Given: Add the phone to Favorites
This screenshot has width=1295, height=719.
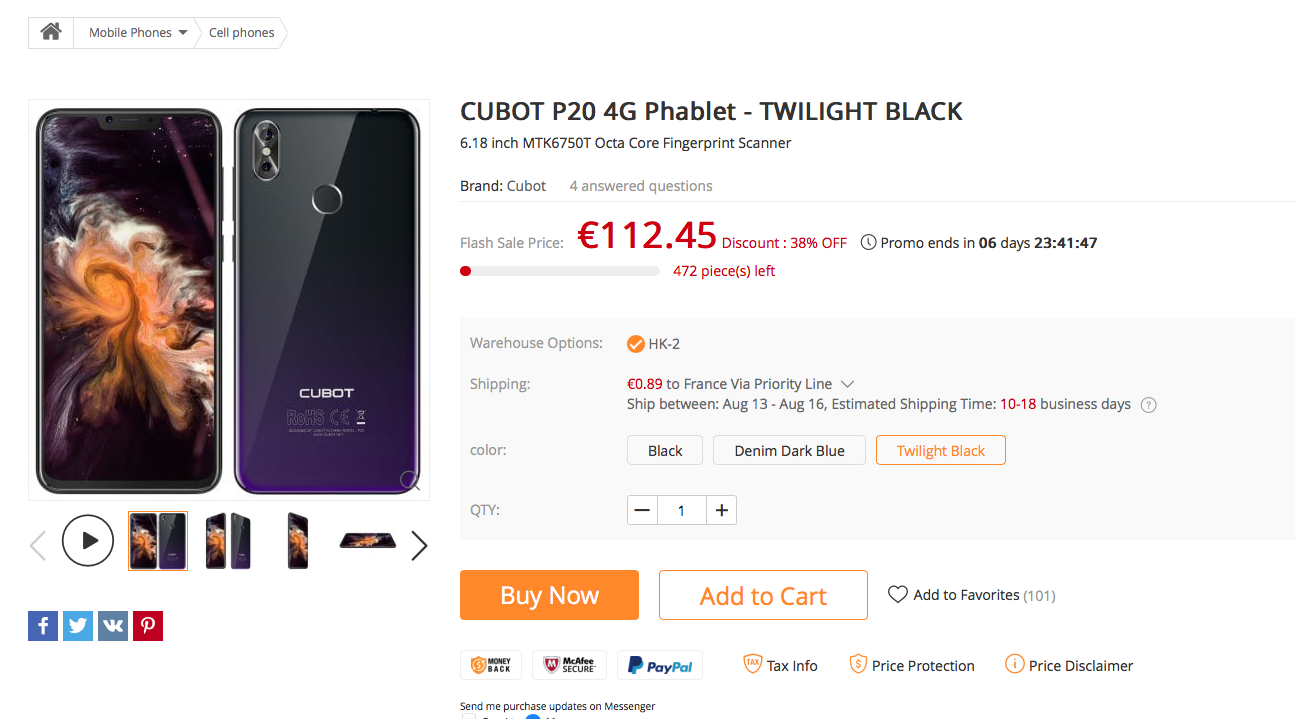Looking at the screenshot, I should 970,595.
